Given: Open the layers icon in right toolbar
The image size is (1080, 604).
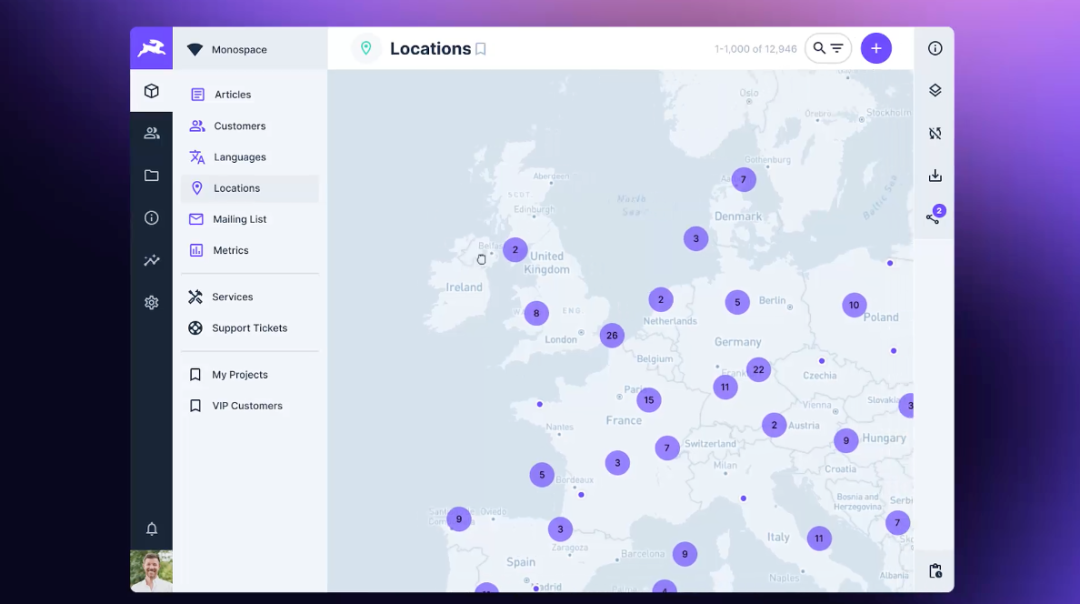Looking at the screenshot, I should (935, 90).
